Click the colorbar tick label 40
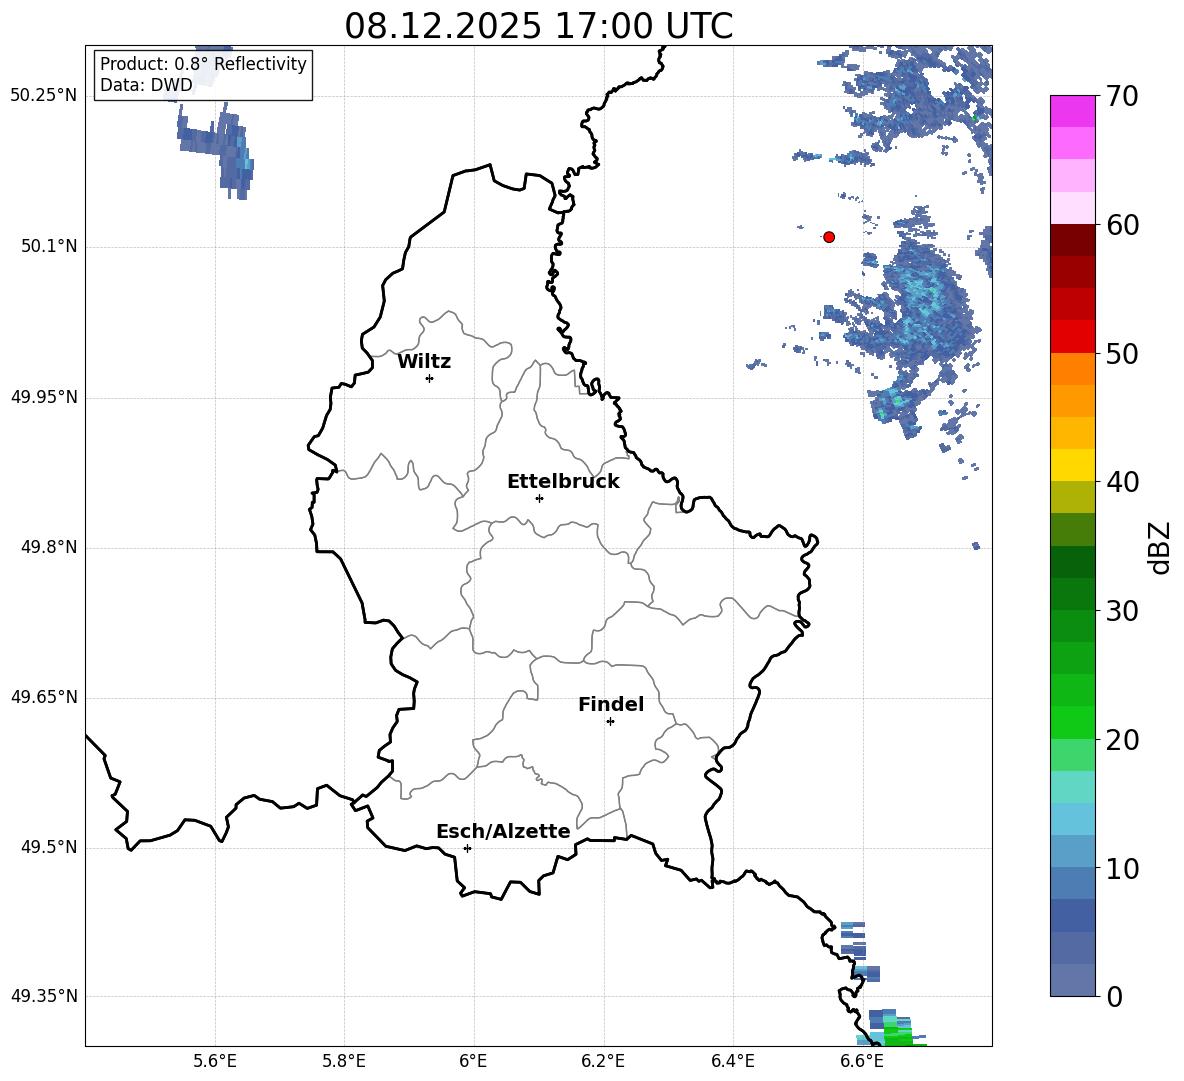Viewport: 1184px width, 1081px height. point(1122,482)
